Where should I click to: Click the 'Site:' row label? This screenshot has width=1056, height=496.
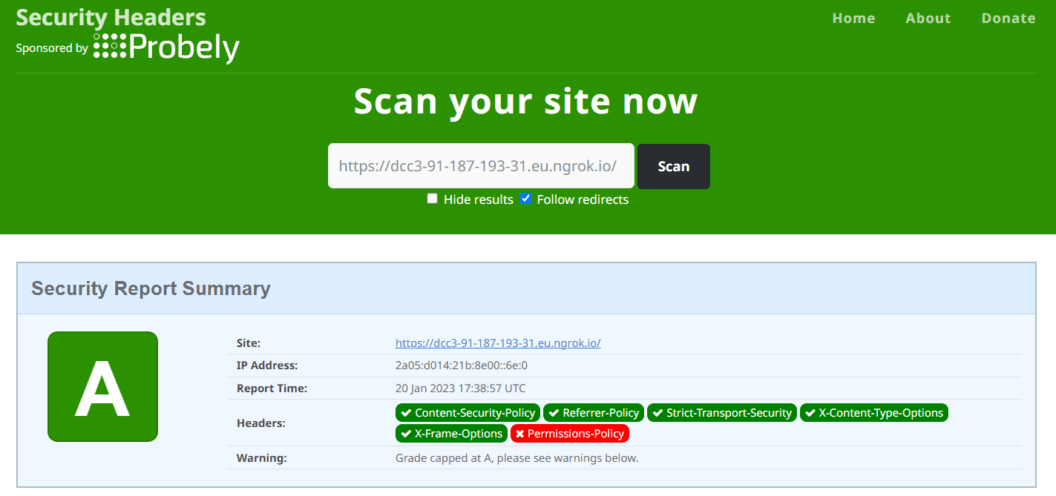click(248, 343)
